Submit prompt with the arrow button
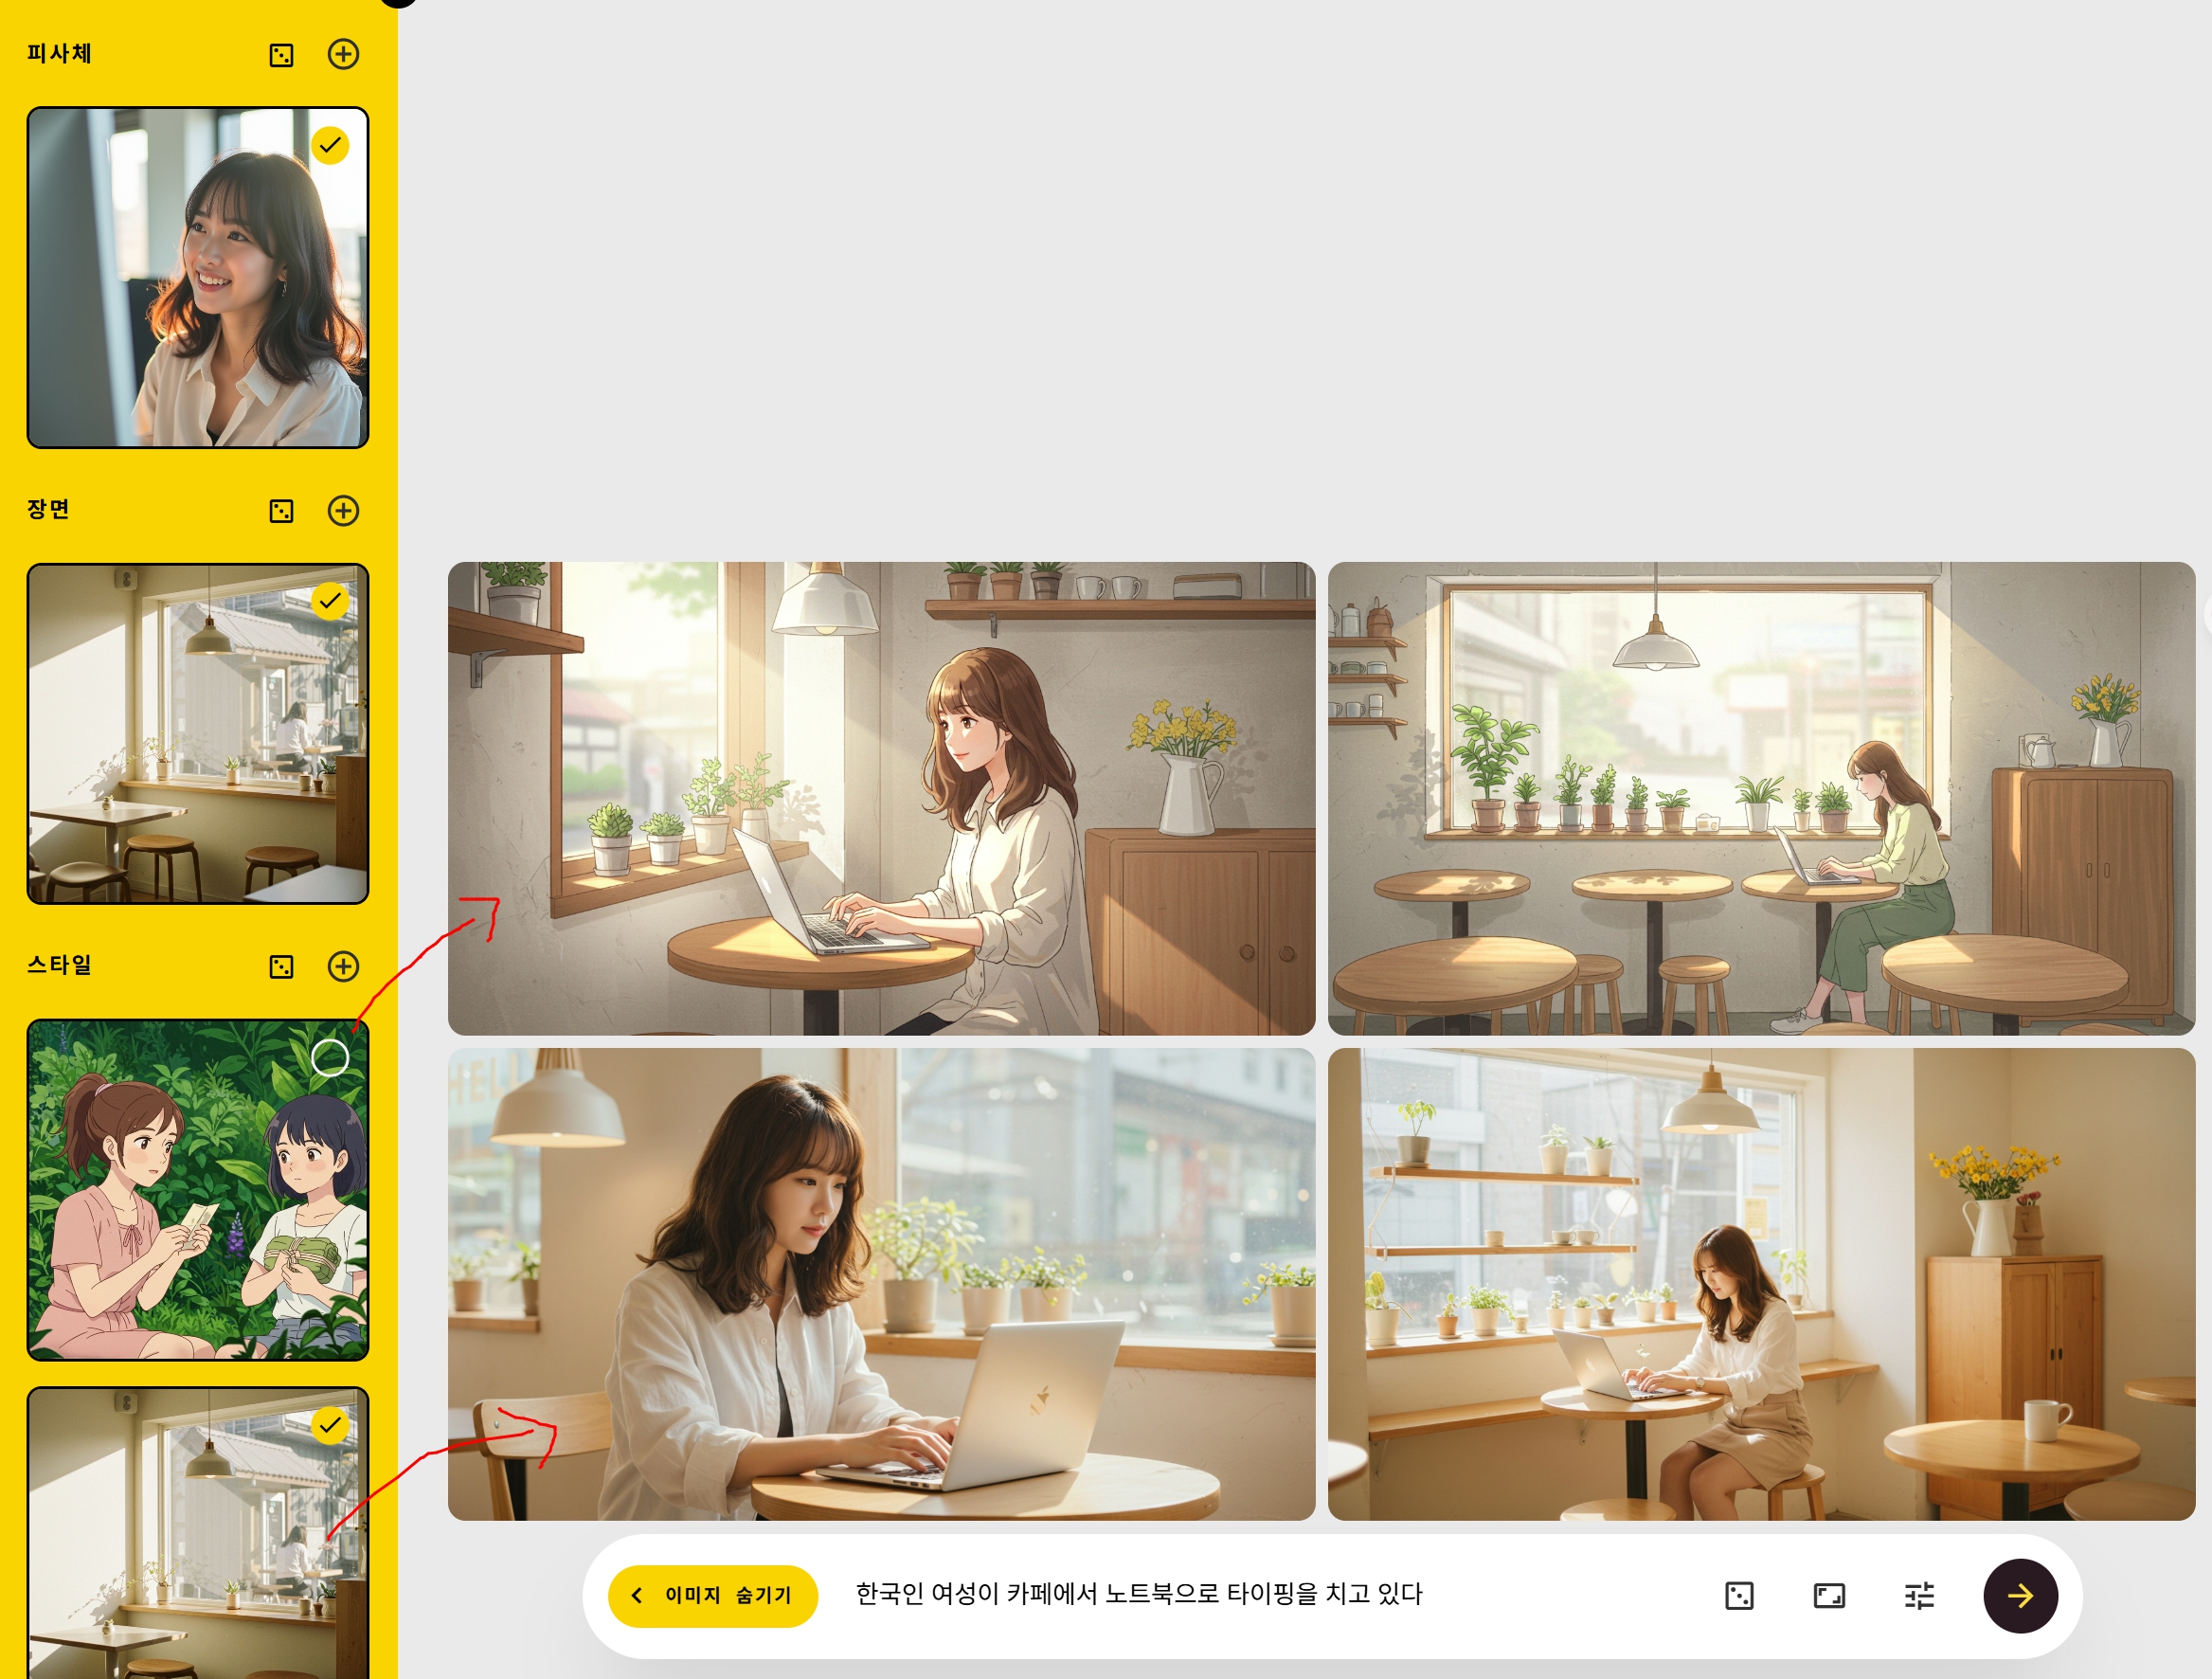Screen dimensions: 2212x1679 [x=2020, y=1595]
